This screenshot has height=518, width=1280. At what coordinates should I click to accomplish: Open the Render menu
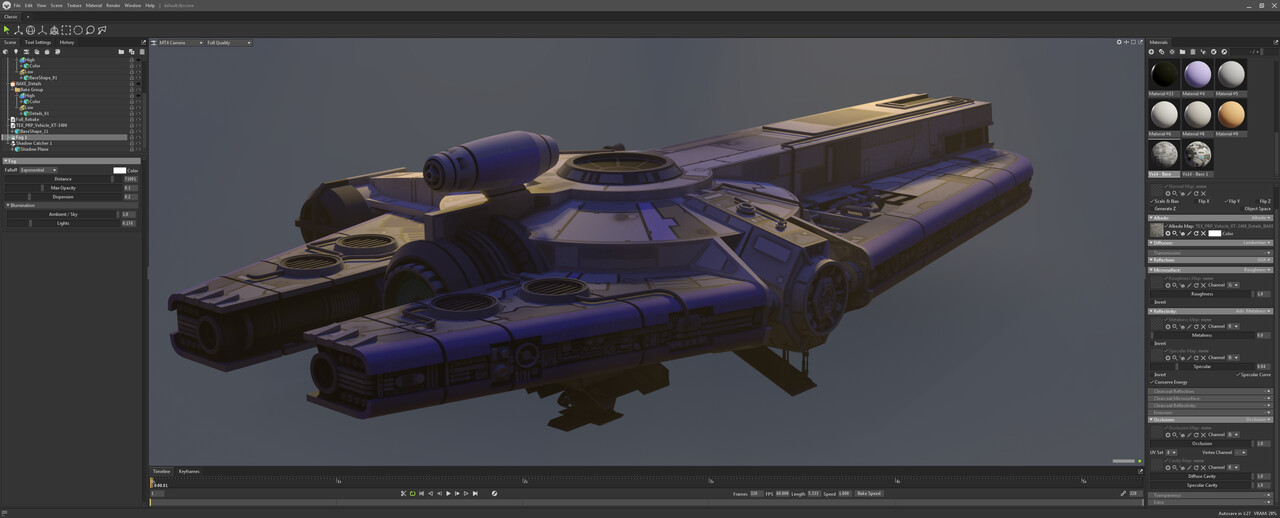113,5
